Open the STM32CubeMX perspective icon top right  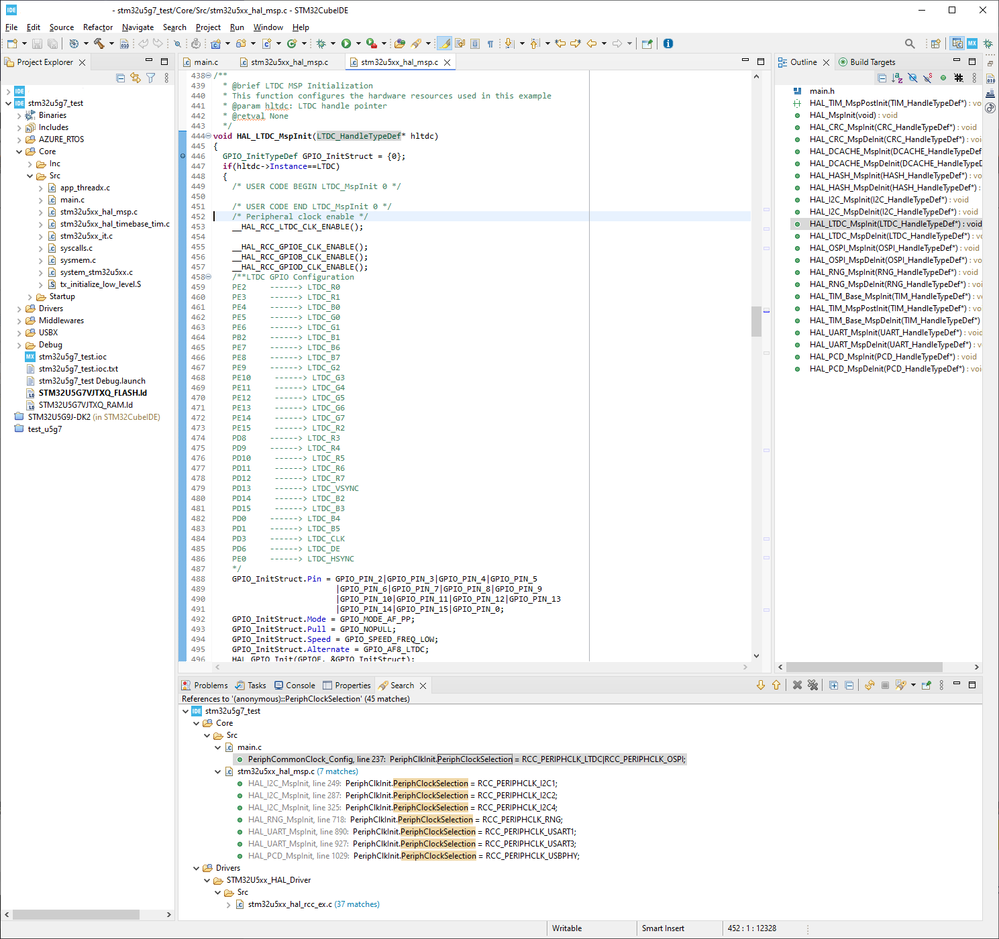(972, 42)
